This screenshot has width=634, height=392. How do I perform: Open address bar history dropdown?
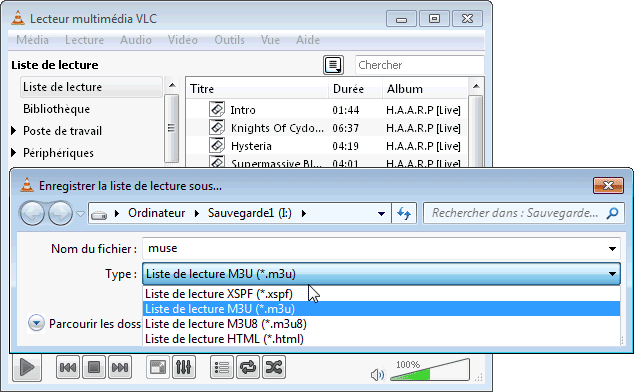pos(381,213)
